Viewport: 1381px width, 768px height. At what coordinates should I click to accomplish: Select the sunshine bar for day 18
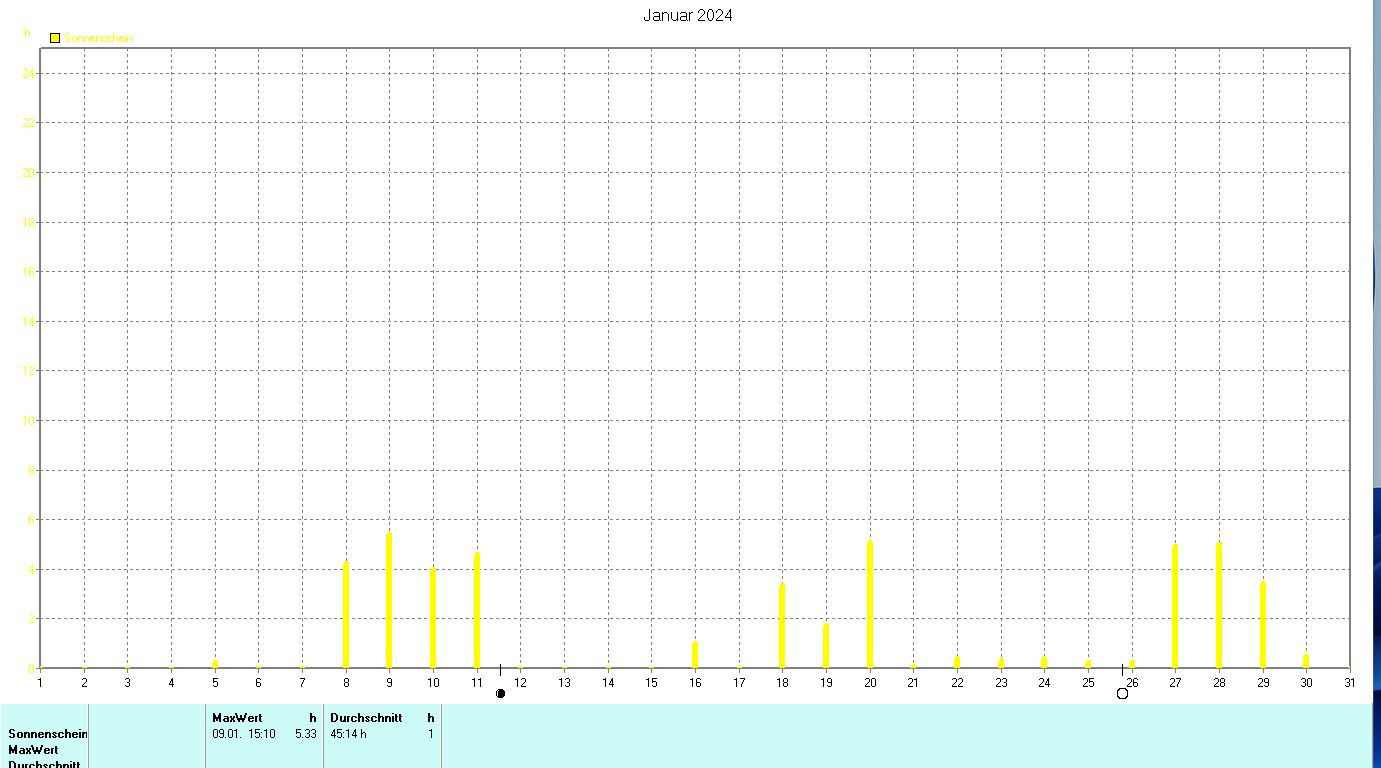[x=782, y=626]
